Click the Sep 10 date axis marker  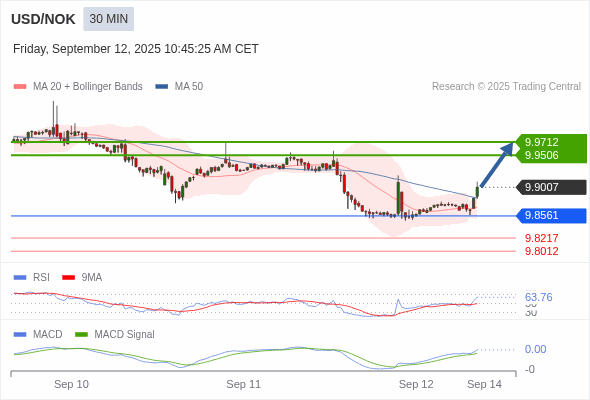[71, 384]
